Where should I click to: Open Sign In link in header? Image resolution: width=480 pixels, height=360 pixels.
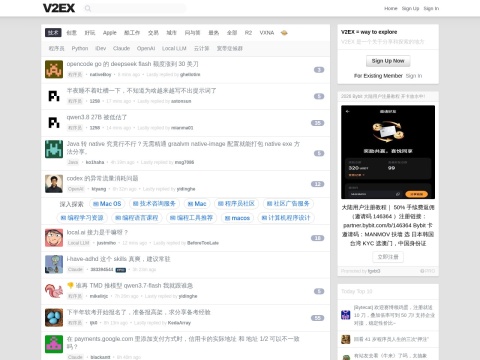tap(431, 8)
